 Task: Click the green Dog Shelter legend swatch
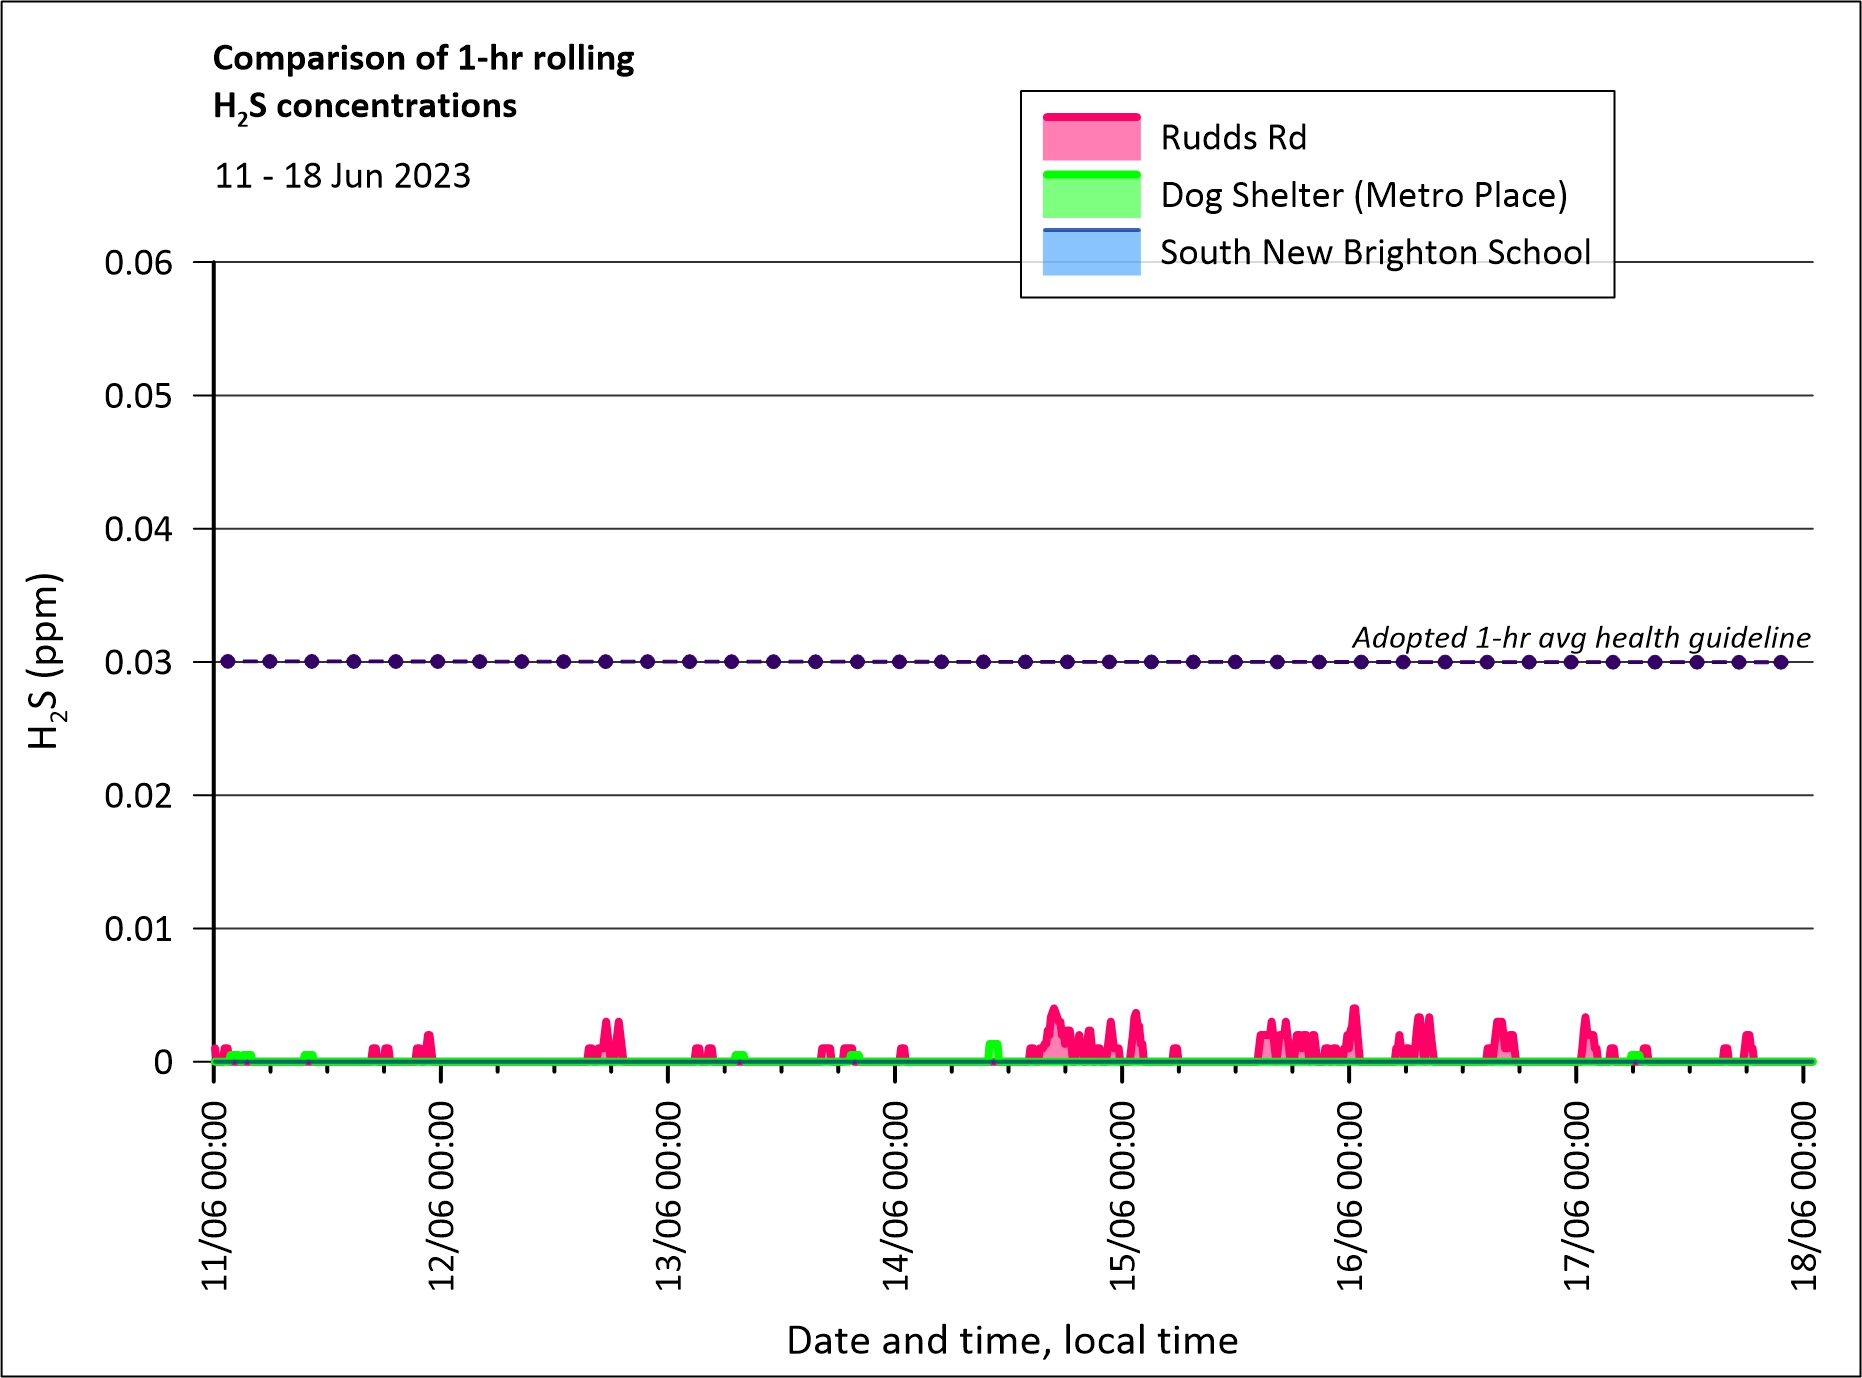(x=1091, y=195)
